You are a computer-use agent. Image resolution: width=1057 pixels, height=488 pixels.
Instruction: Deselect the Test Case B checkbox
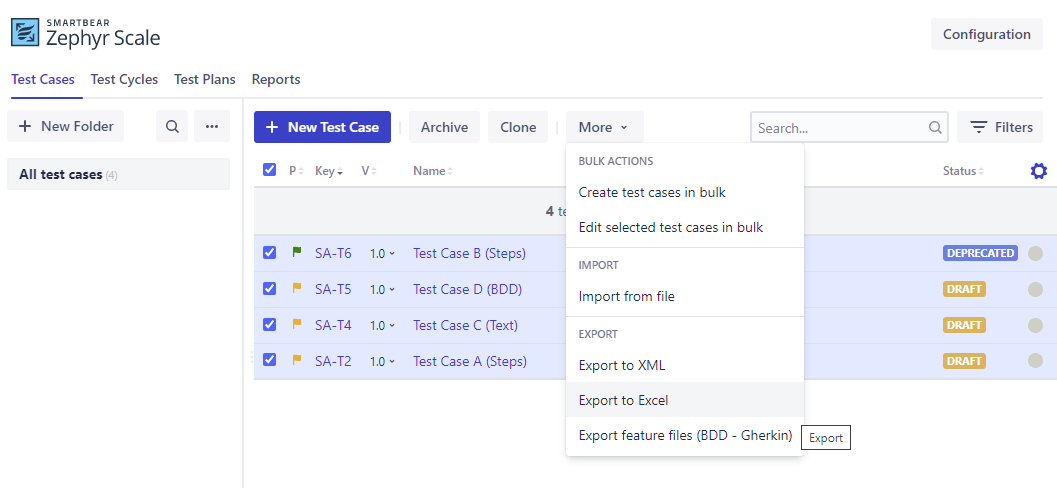pyautogui.click(x=269, y=253)
